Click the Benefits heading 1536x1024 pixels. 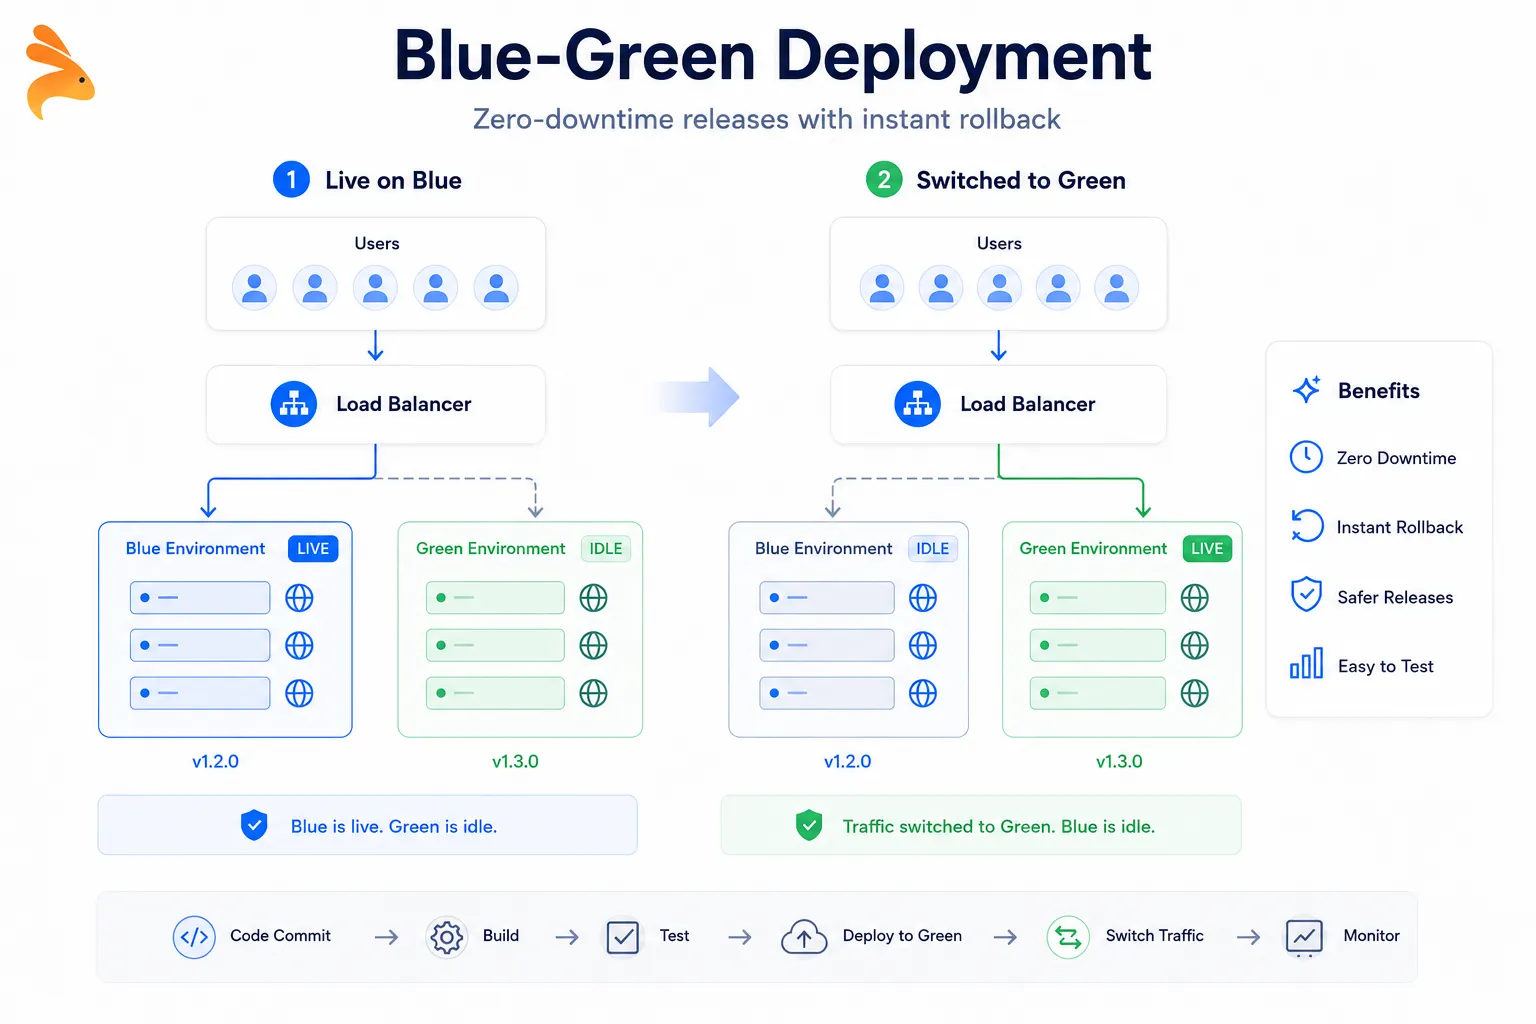[1379, 390]
